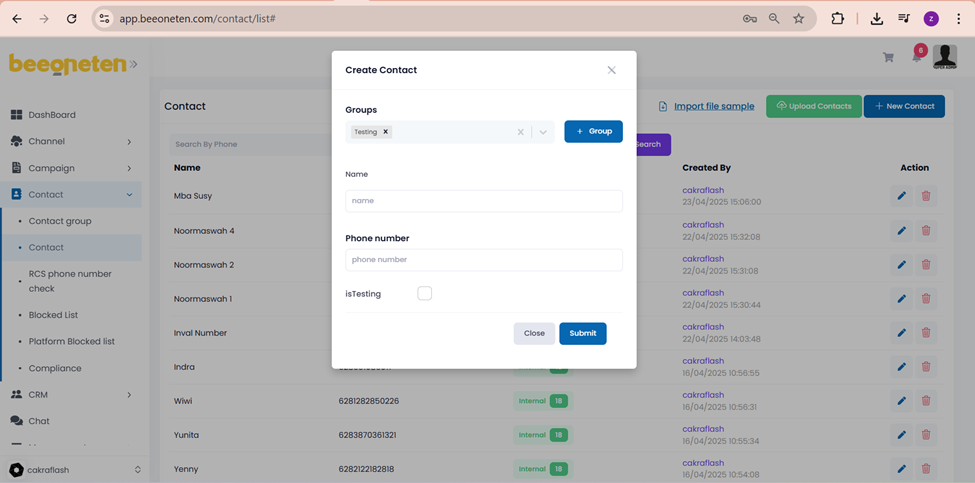Click the Import file sample link
This screenshot has width=975, height=483.
pos(713,106)
